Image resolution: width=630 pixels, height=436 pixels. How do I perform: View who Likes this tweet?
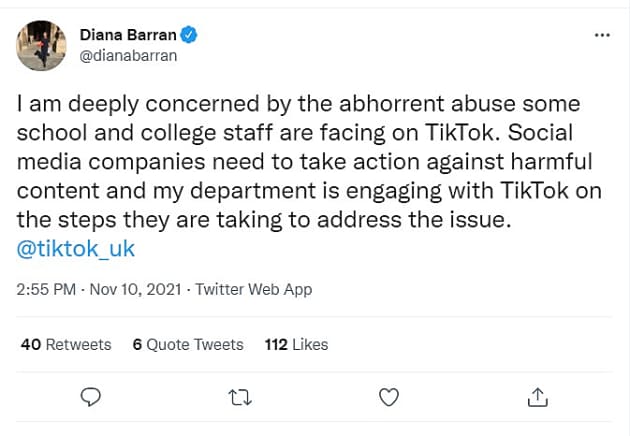(x=310, y=344)
